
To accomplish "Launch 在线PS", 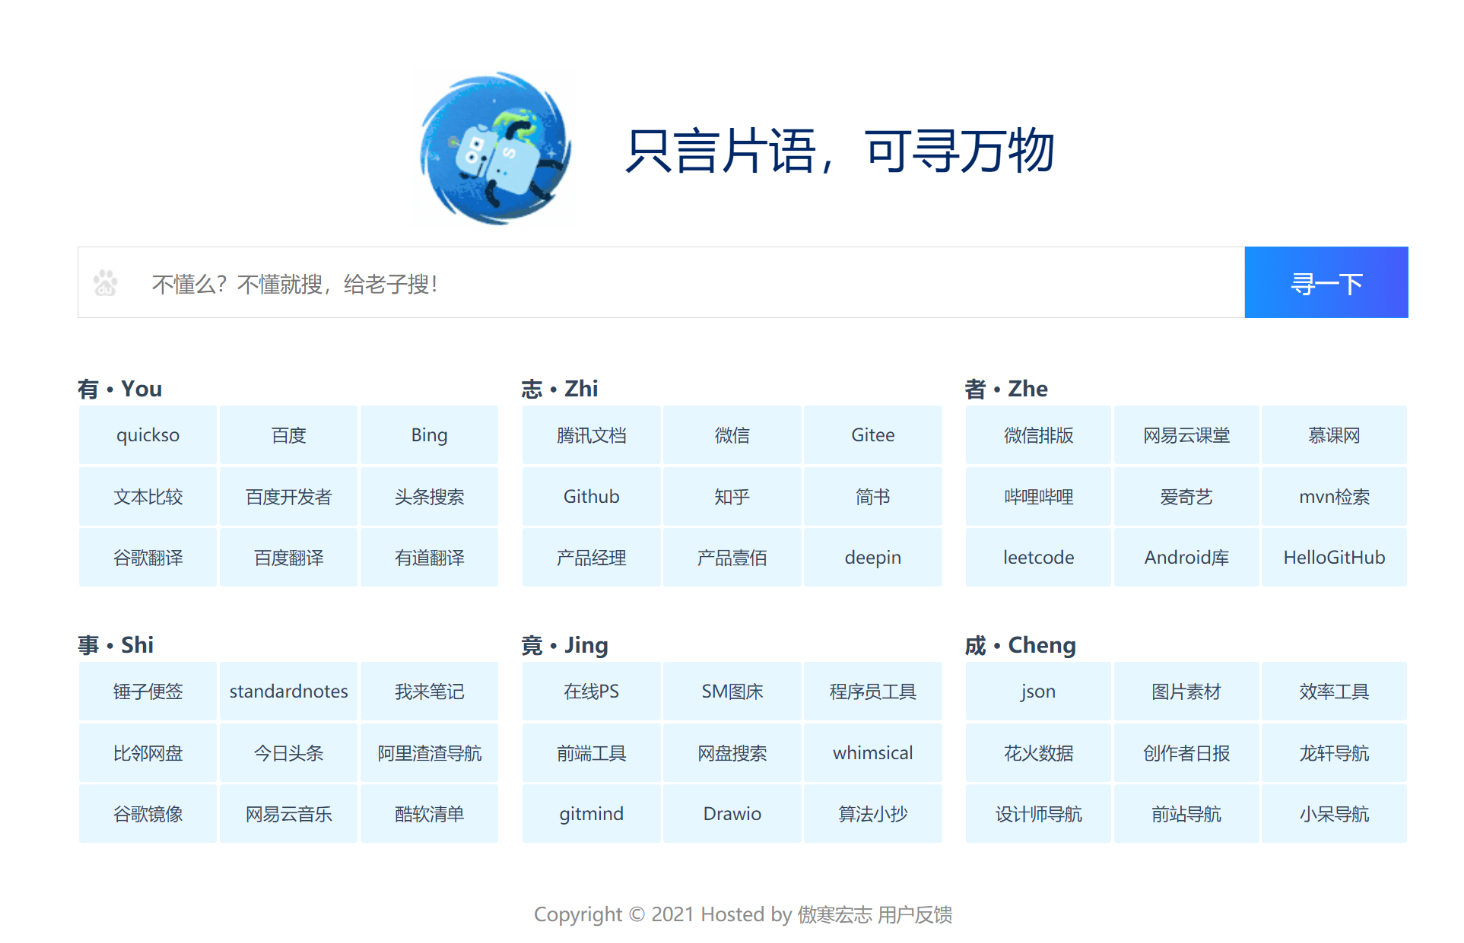I will click(x=592, y=692).
